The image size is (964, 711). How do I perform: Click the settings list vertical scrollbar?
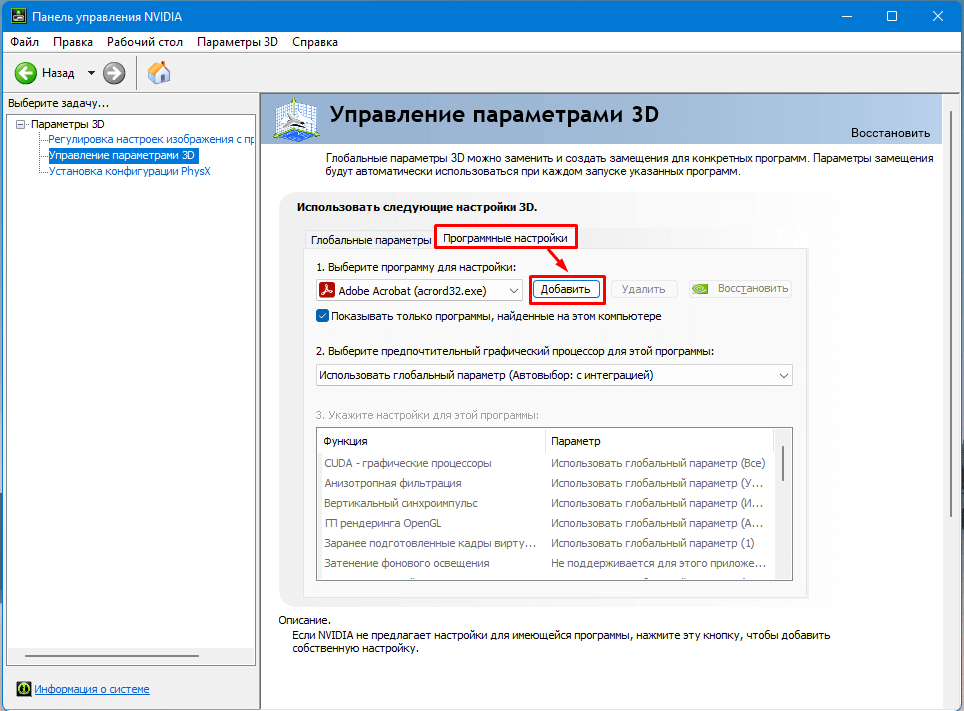tap(782, 465)
